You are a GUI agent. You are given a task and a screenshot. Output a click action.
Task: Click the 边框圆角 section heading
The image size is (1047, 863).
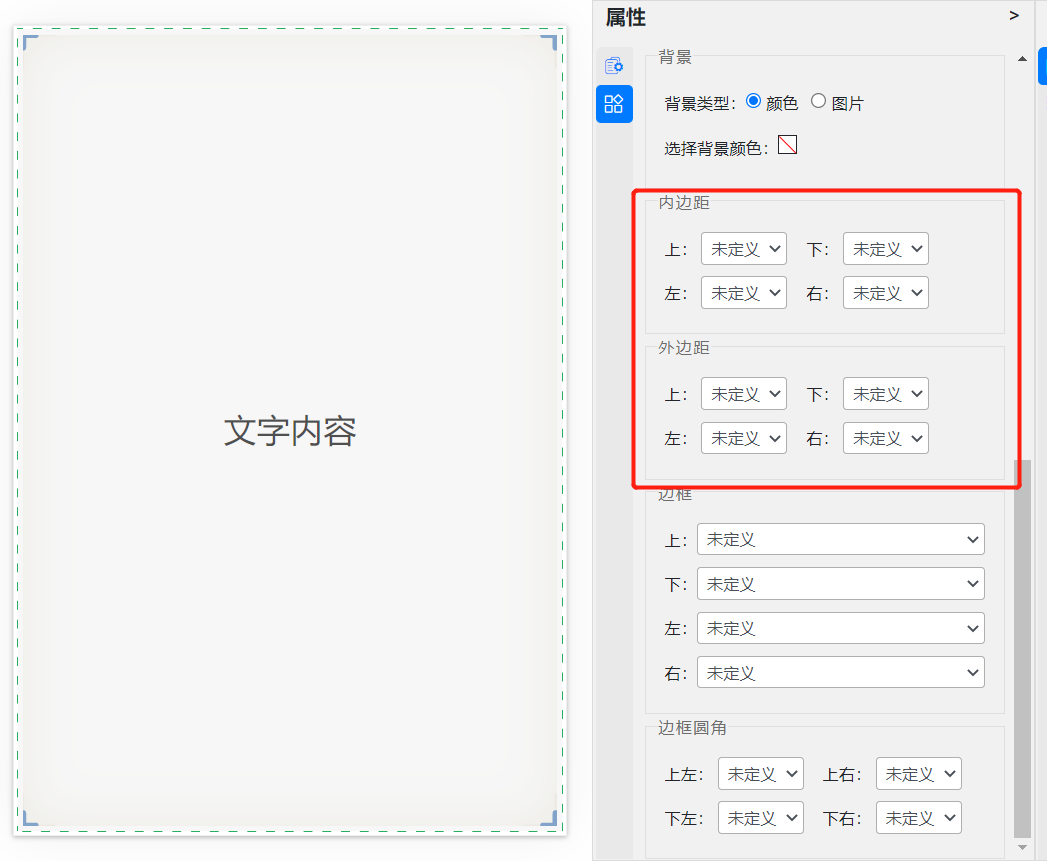click(692, 727)
